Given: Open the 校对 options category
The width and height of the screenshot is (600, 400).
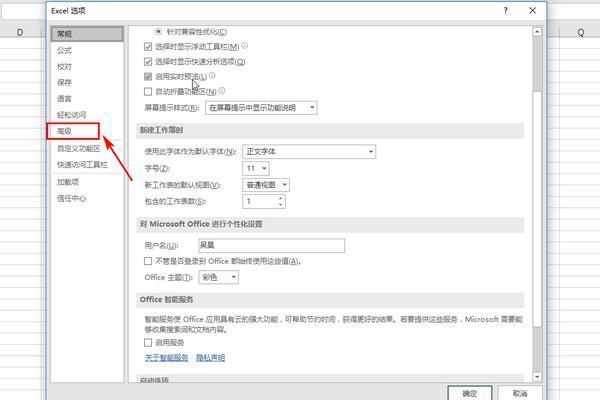Looking at the screenshot, I should click(64, 67).
